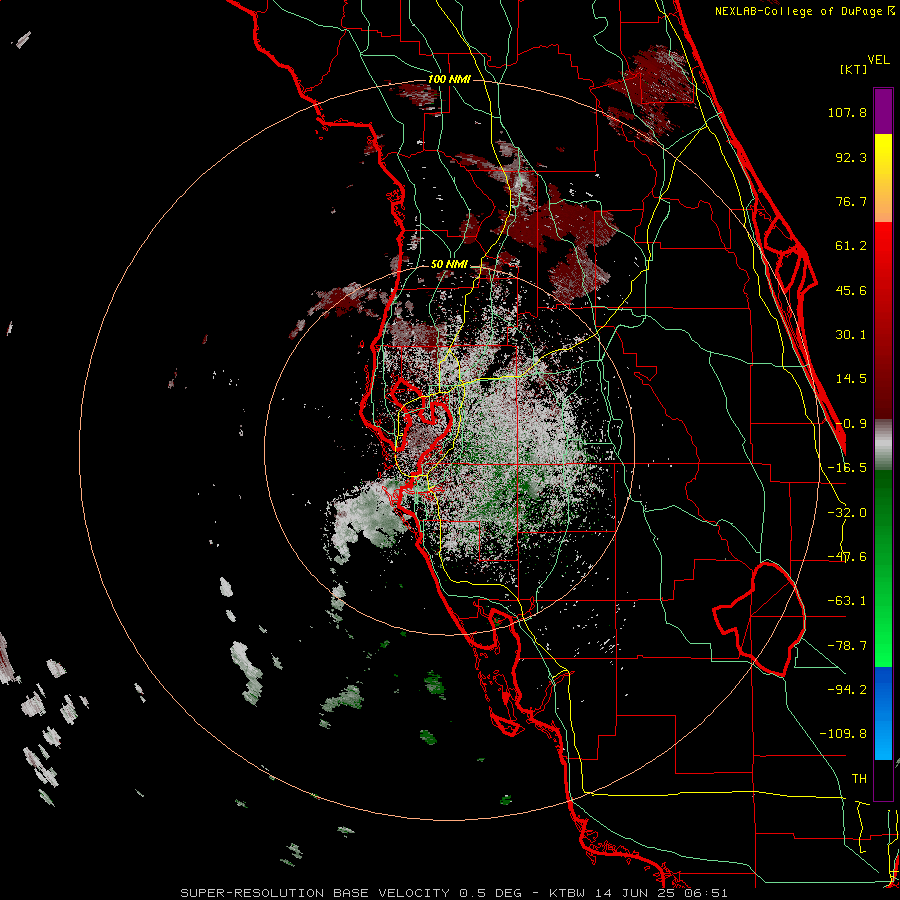Click the 50 NMI range ring label
Image resolution: width=900 pixels, height=900 pixels.
tap(449, 264)
